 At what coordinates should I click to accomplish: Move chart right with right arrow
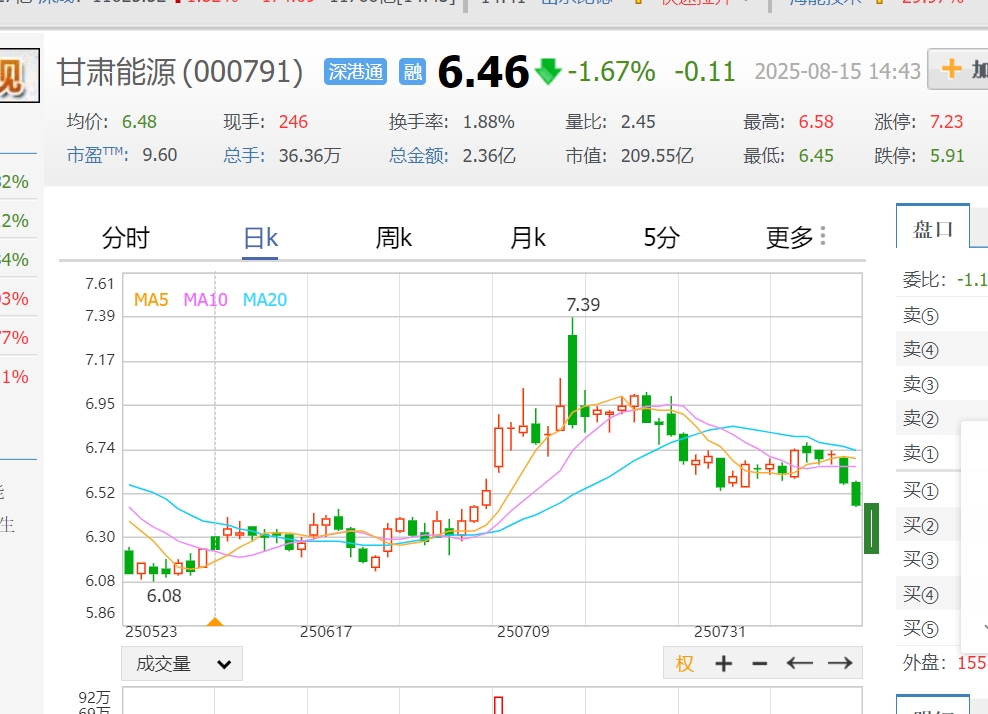click(840, 663)
